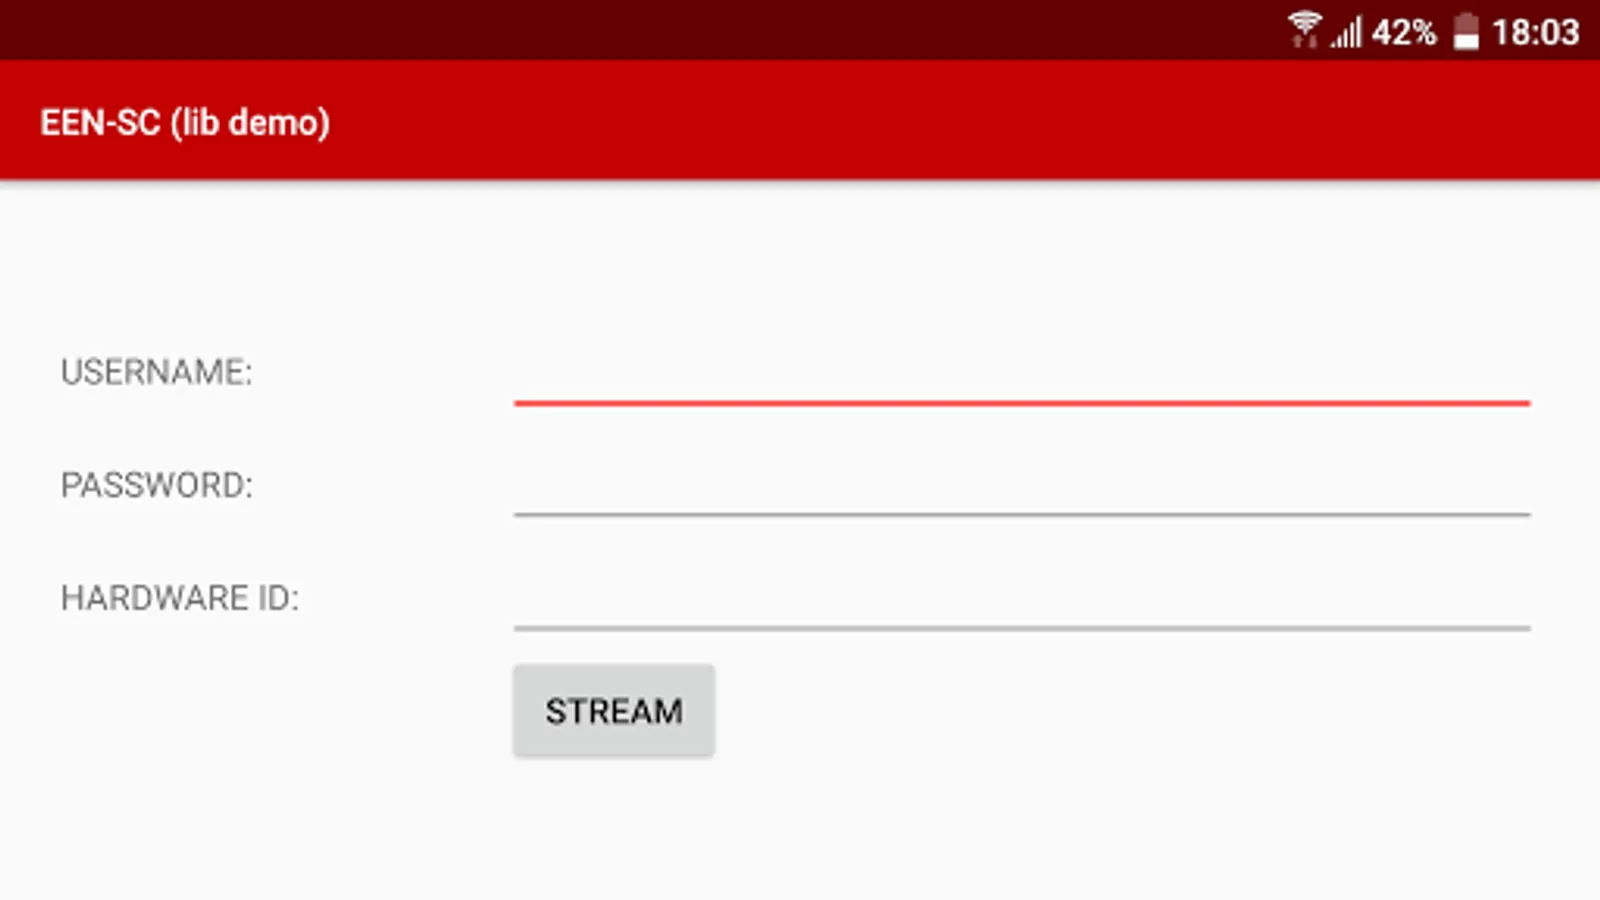Click the HARDWARE ID: label
1600x900 pixels.
tap(180, 598)
